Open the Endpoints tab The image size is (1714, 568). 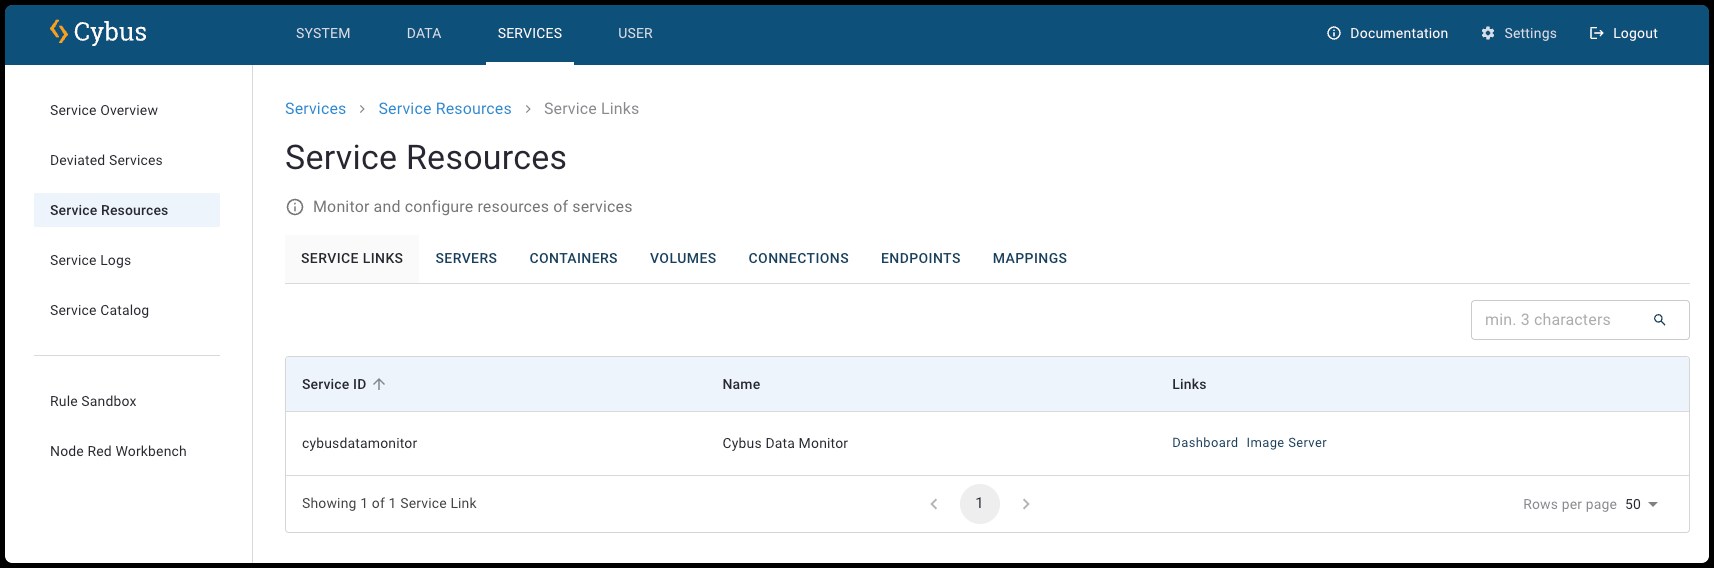pos(920,258)
